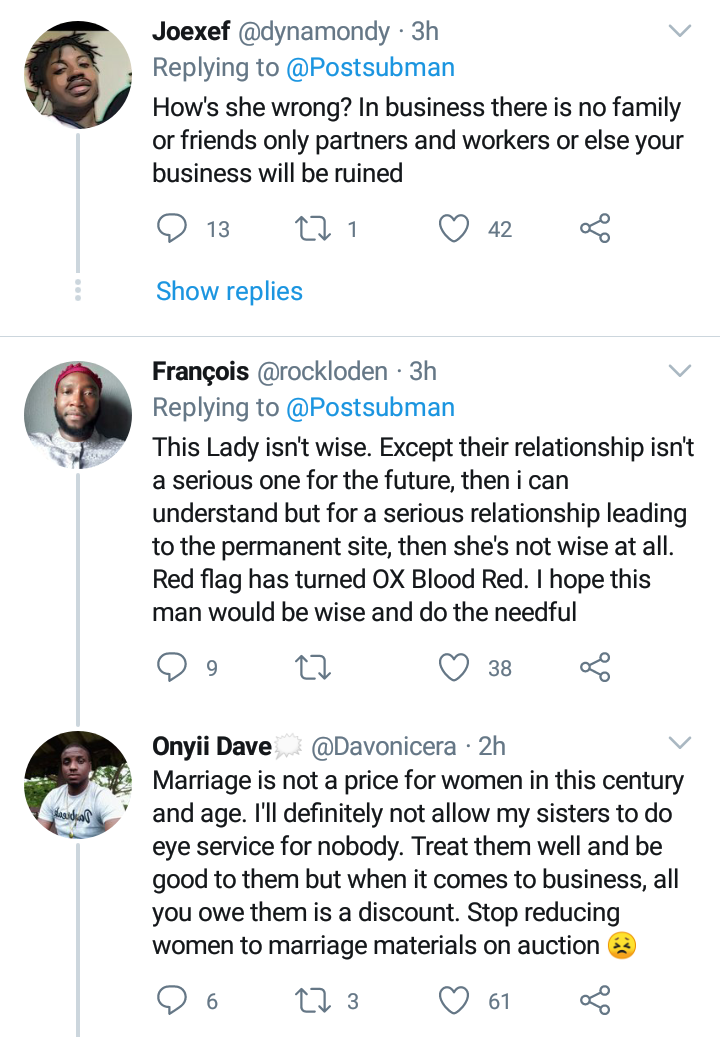Image resolution: width=720 pixels, height=1037 pixels.
Task: View Joexef's profile picture
Action: pyautogui.click(x=77, y=75)
